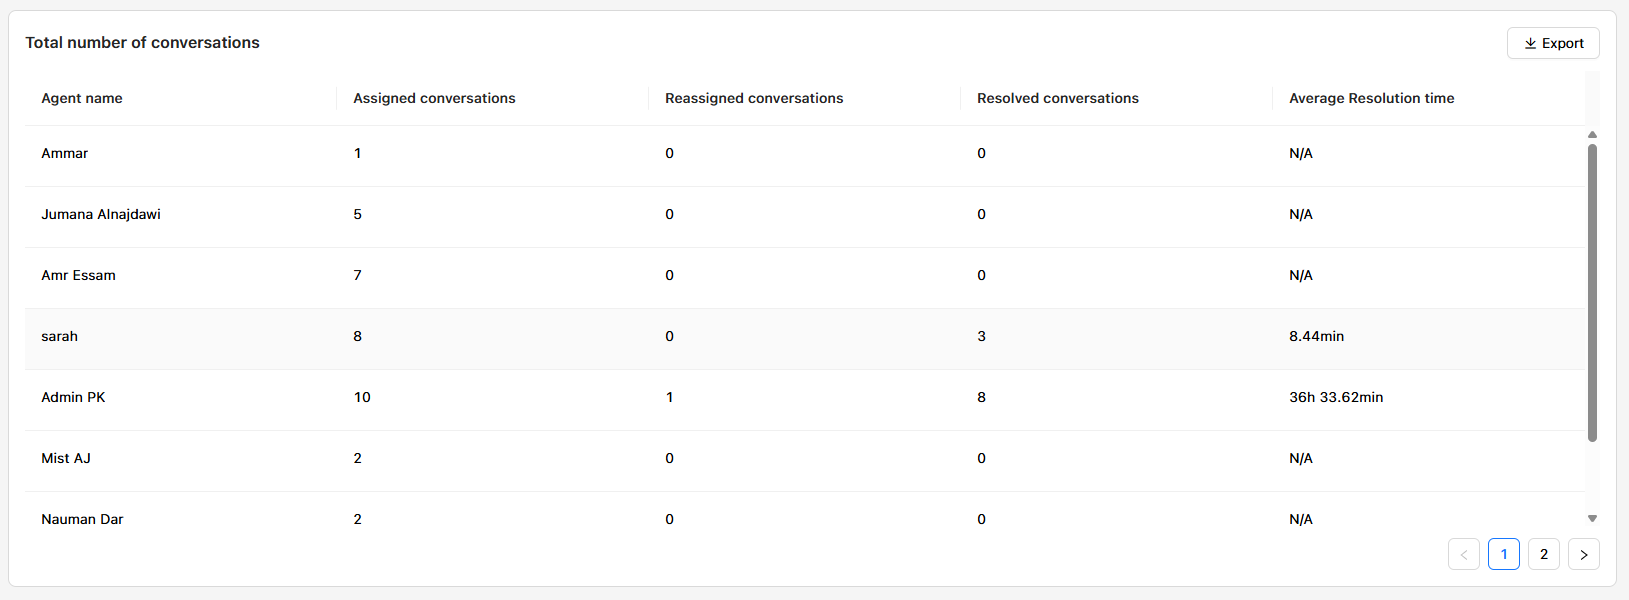Click the Amr Essam agent name
1629x600 pixels.
click(78, 275)
